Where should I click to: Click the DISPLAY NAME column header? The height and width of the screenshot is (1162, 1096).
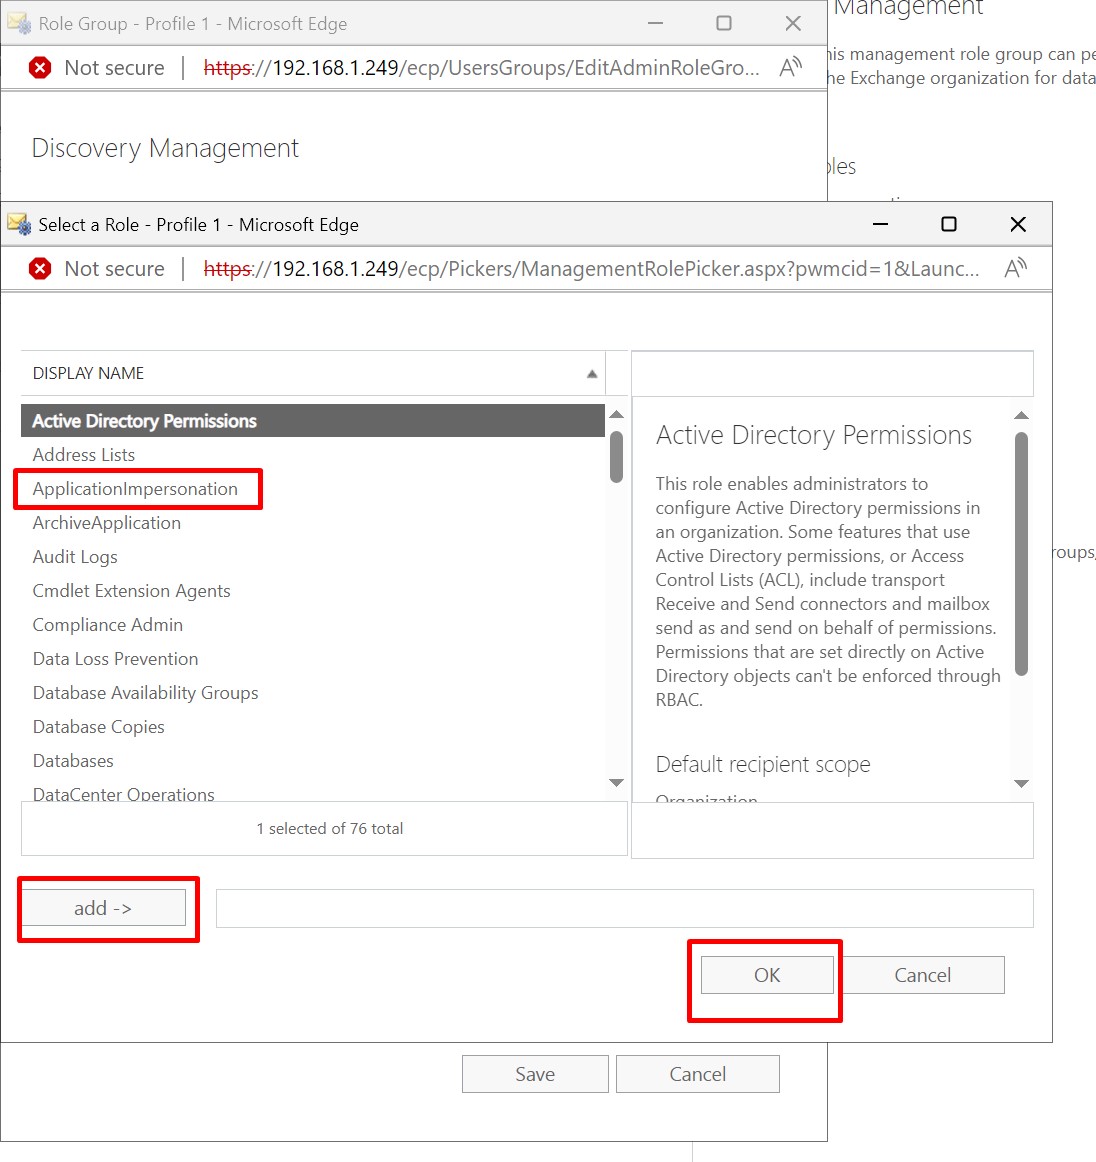tap(313, 374)
